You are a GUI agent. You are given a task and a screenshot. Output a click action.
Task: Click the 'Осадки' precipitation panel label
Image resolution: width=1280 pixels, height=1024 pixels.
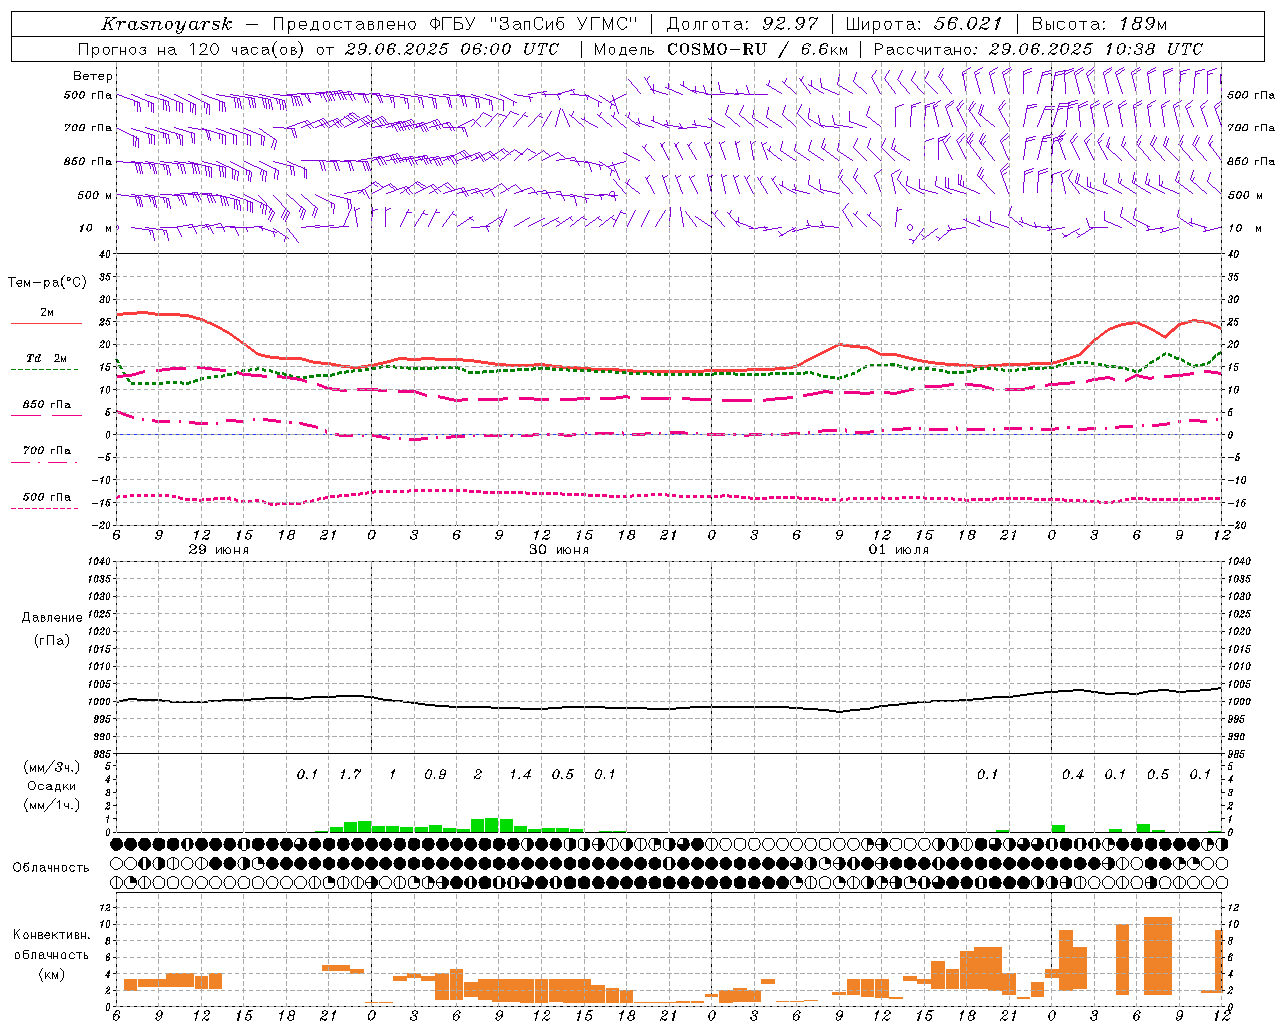coord(52,786)
